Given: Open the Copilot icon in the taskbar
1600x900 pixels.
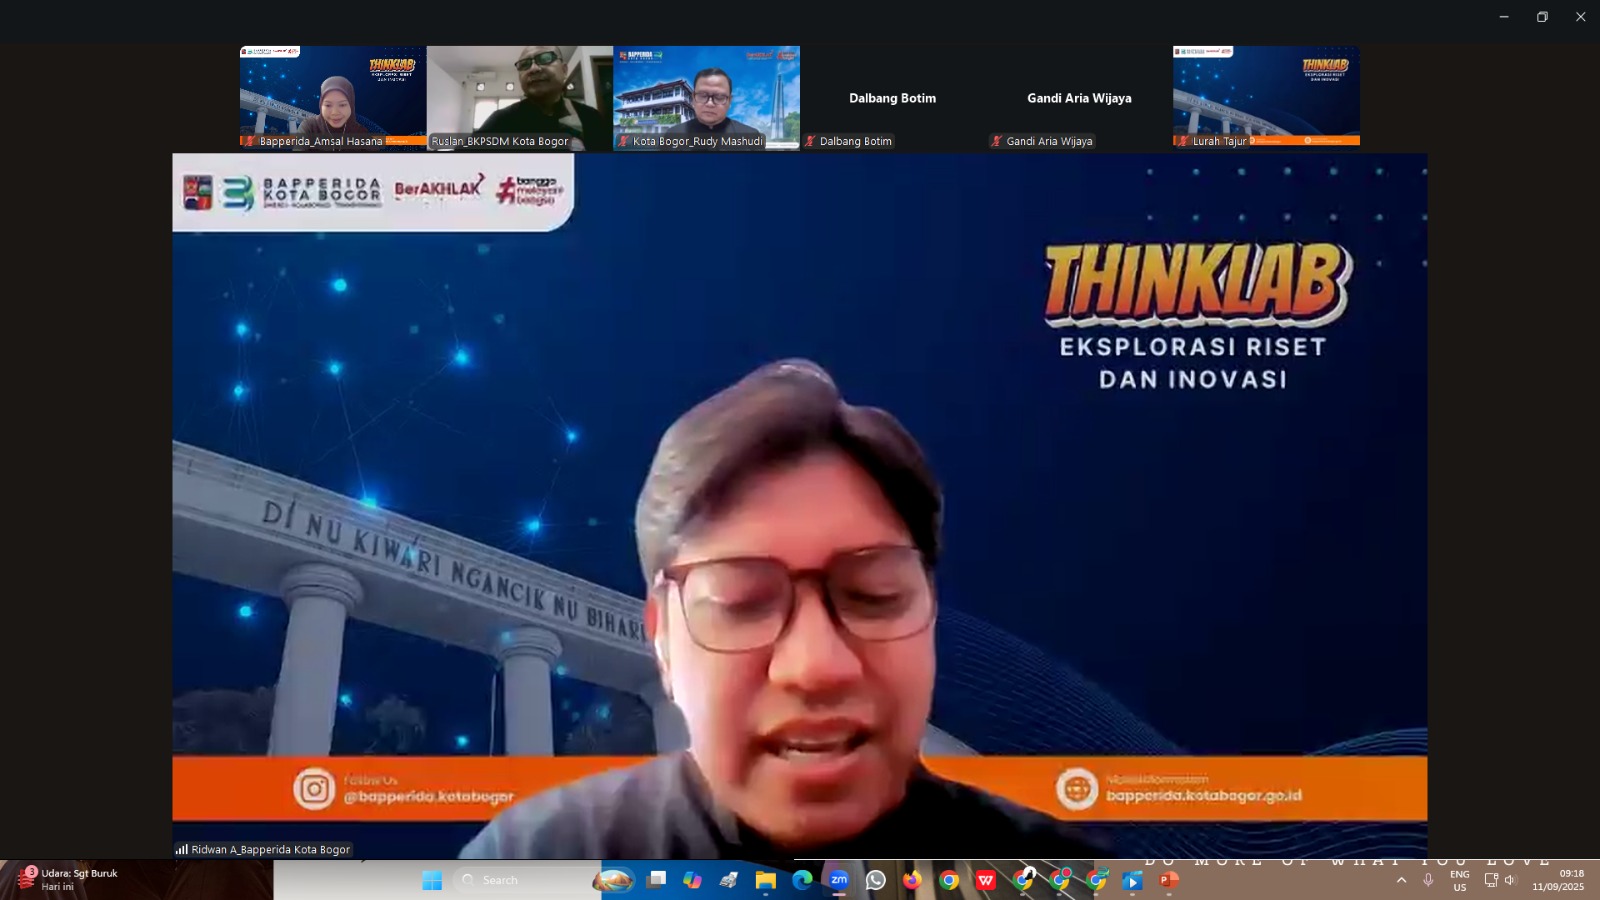Looking at the screenshot, I should point(692,880).
